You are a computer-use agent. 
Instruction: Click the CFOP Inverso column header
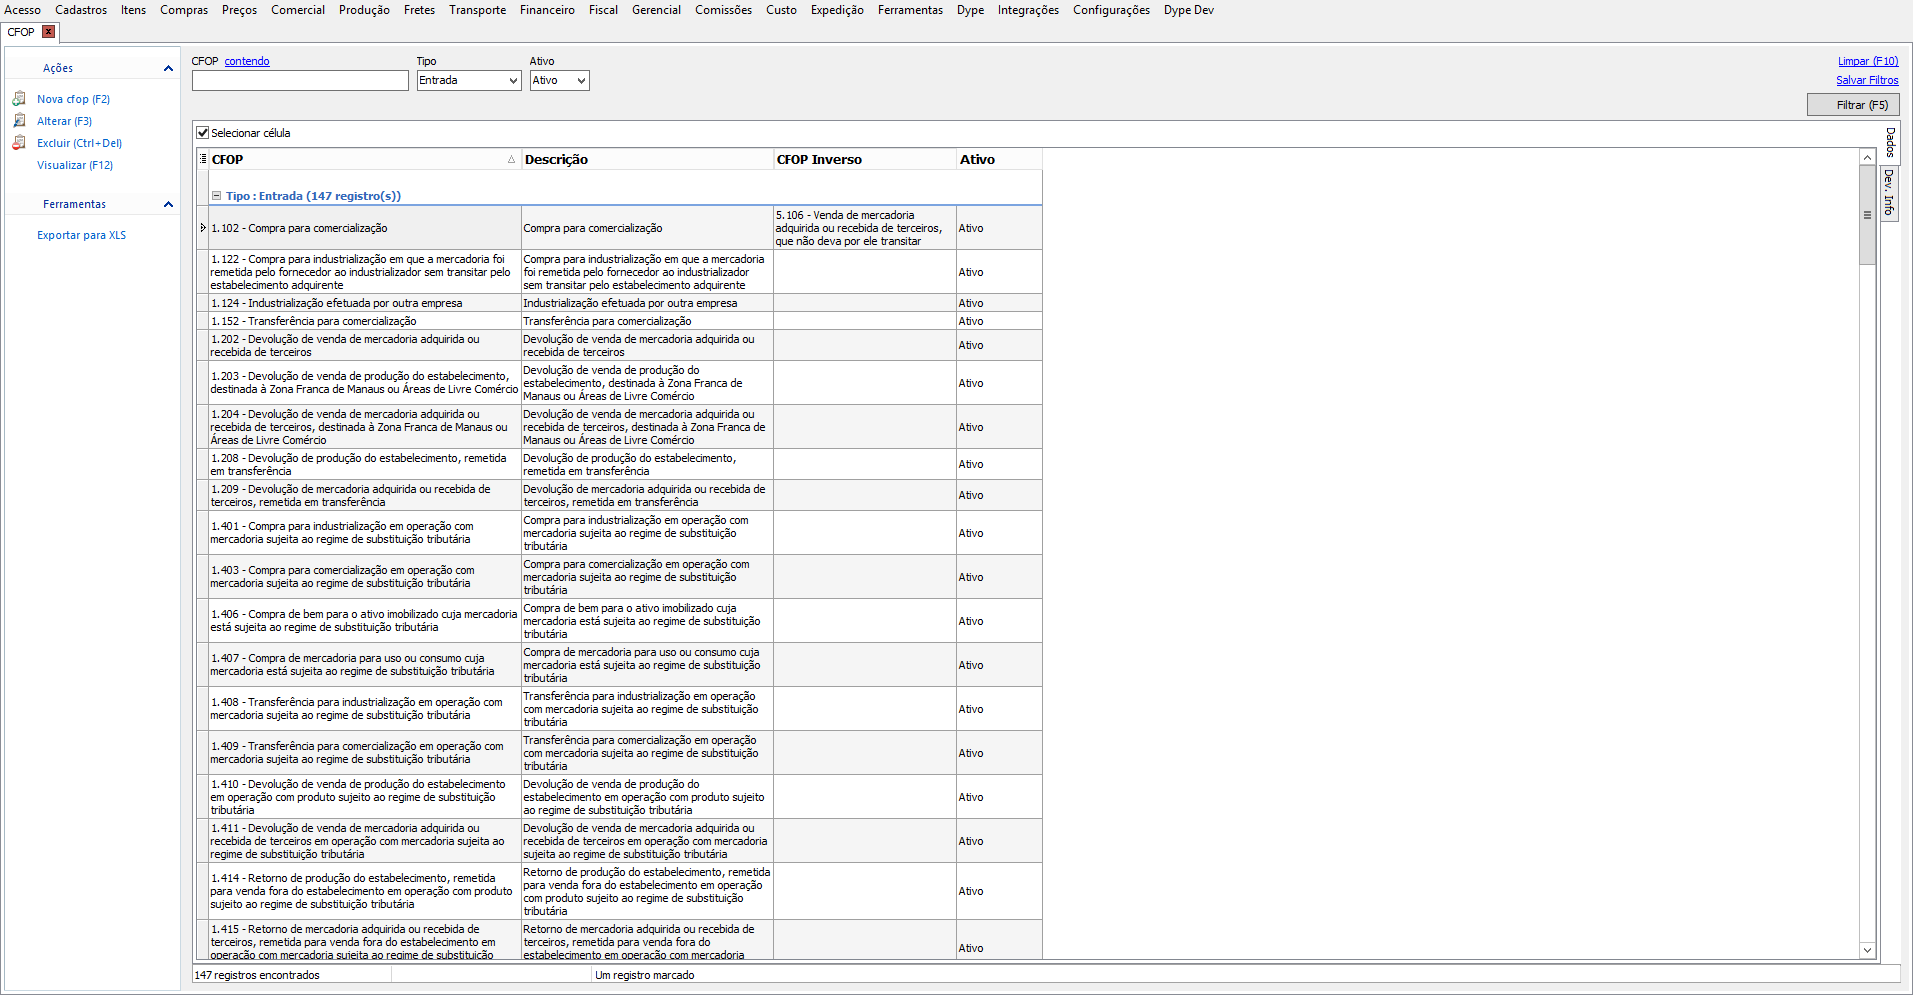pos(865,159)
